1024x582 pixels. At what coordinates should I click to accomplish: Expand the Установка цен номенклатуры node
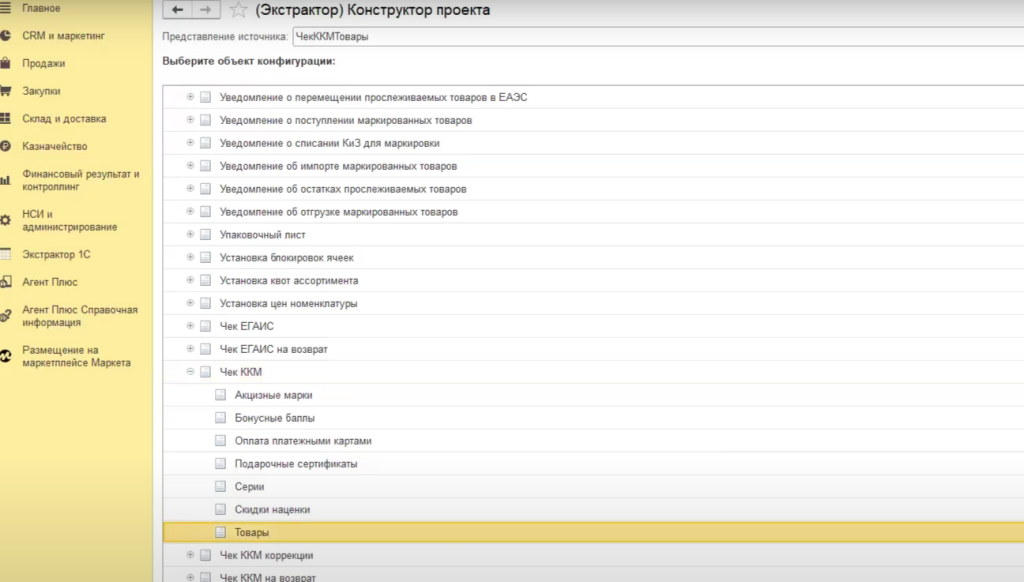[190, 303]
